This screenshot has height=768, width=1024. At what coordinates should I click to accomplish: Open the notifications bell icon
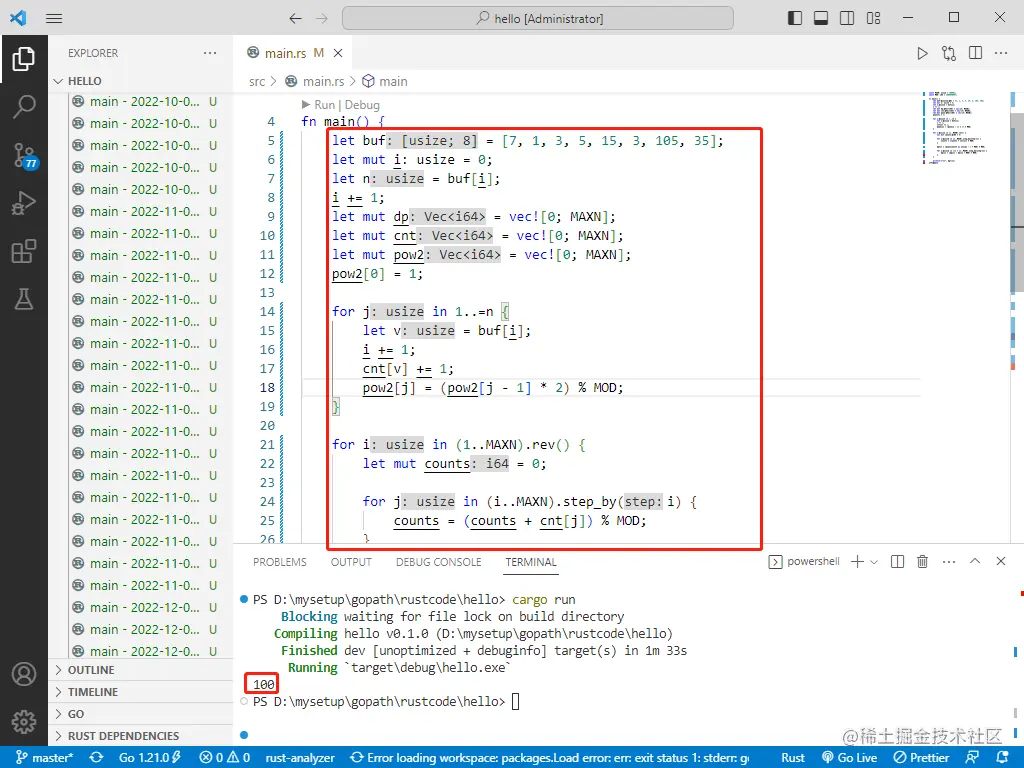[x=1002, y=758]
